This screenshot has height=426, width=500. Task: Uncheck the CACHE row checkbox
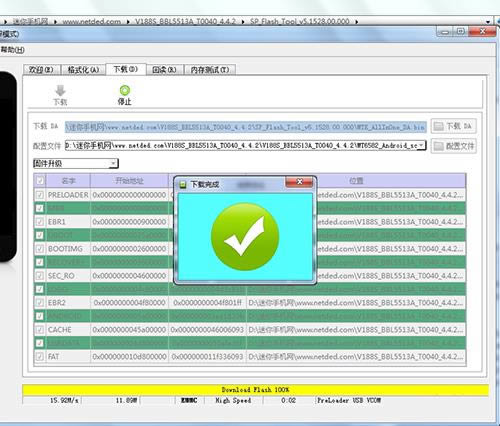pyautogui.click(x=40, y=330)
